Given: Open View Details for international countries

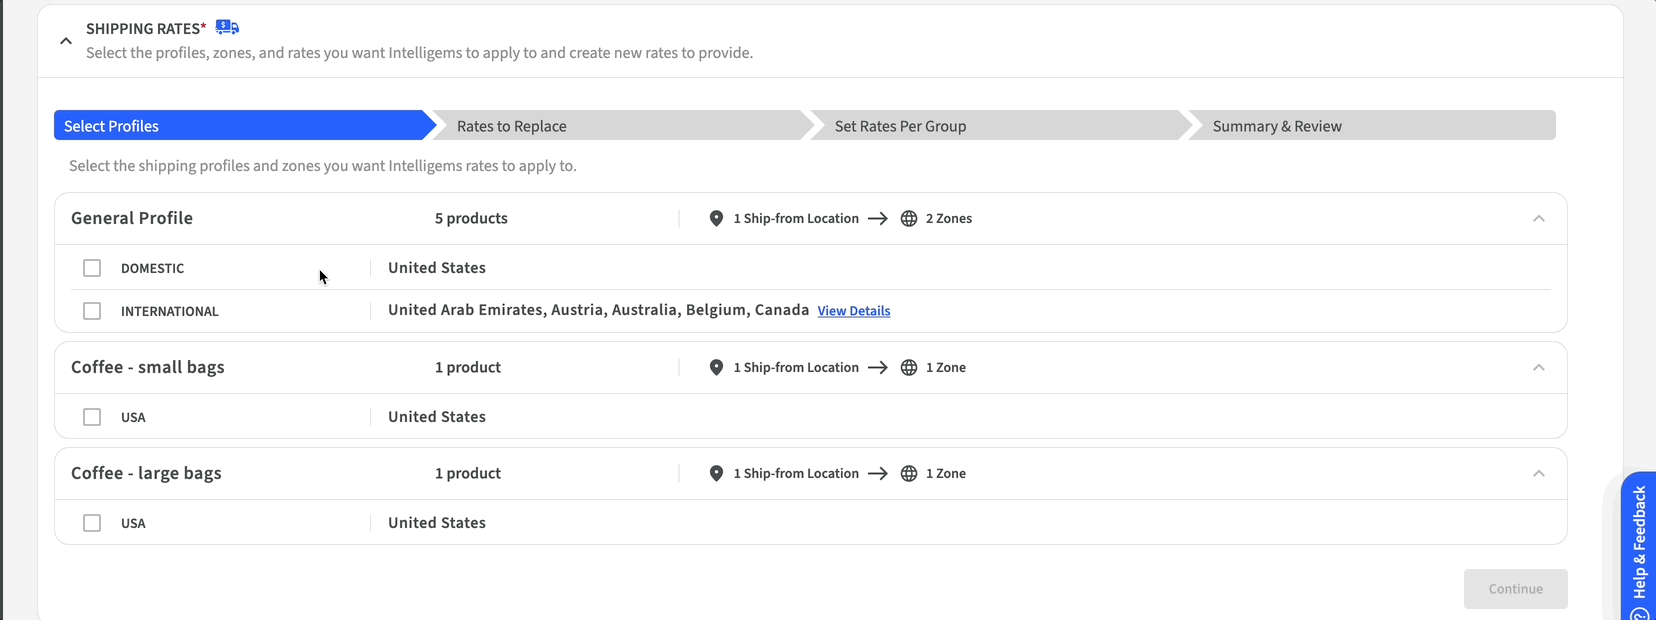Looking at the screenshot, I should click(853, 311).
